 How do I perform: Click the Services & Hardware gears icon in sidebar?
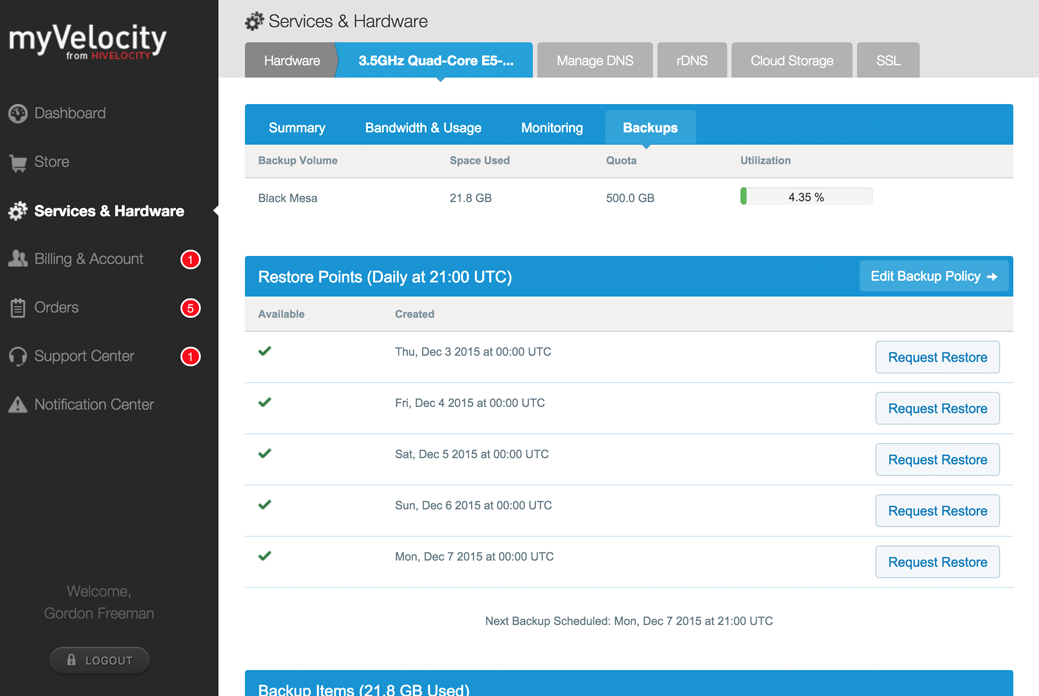[18, 211]
